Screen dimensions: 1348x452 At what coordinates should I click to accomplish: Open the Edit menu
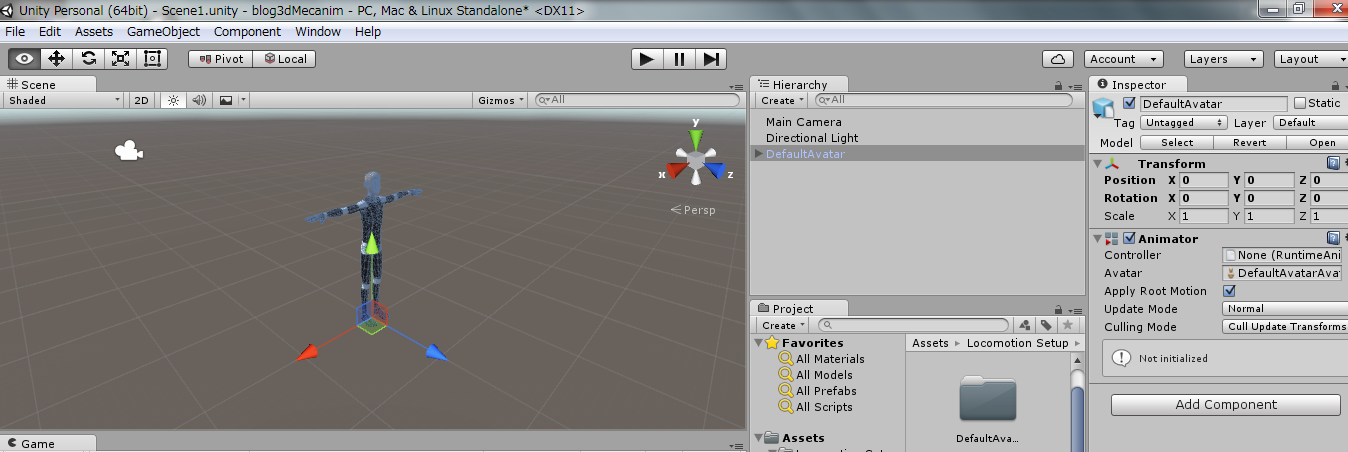50,31
